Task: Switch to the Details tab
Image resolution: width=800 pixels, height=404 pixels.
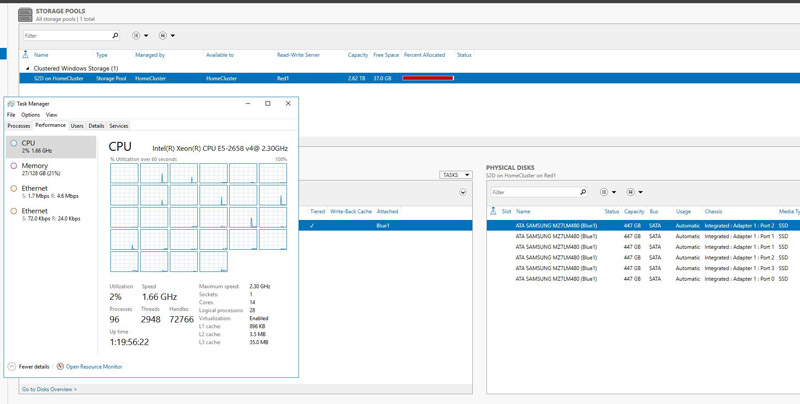Action: pos(96,126)
